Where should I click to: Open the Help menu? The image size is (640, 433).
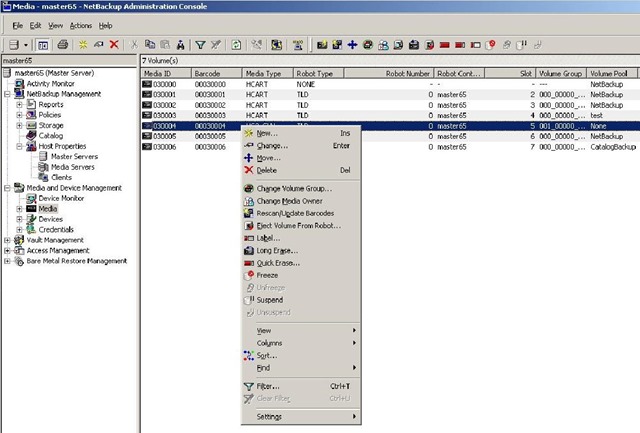(x=105, y=25)
